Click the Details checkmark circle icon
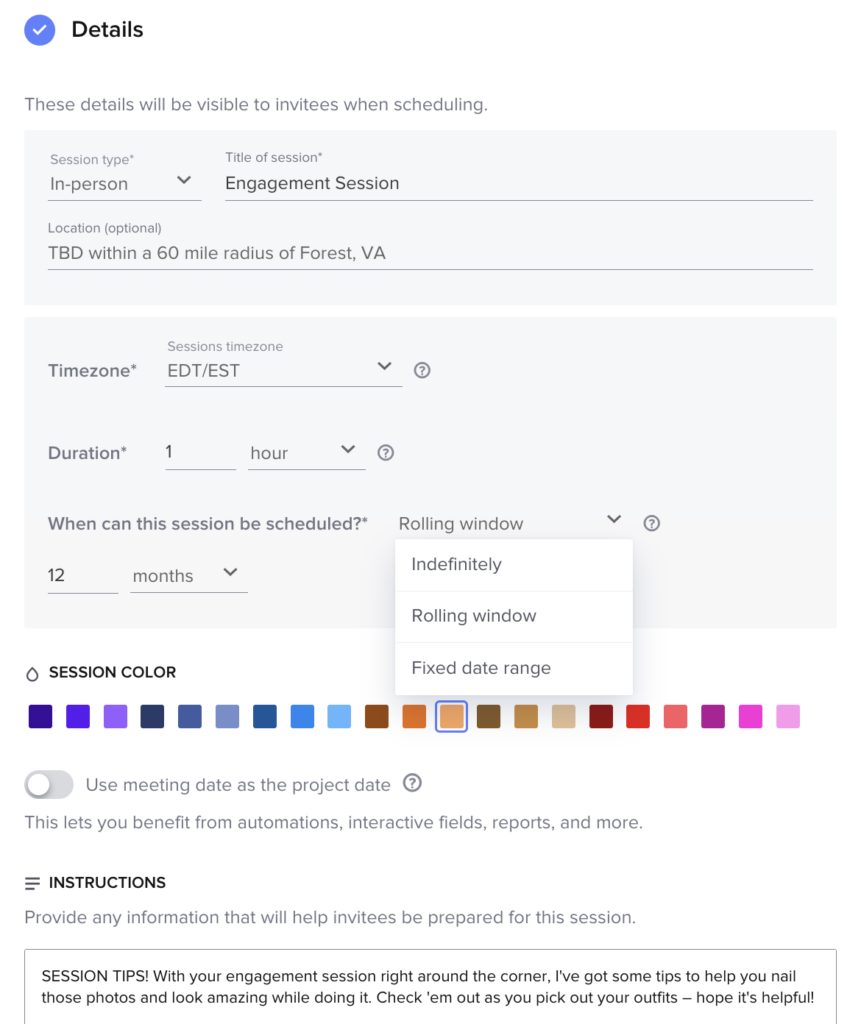The width and height of the screenshot is (861, 1024). (x=40, y=30)
